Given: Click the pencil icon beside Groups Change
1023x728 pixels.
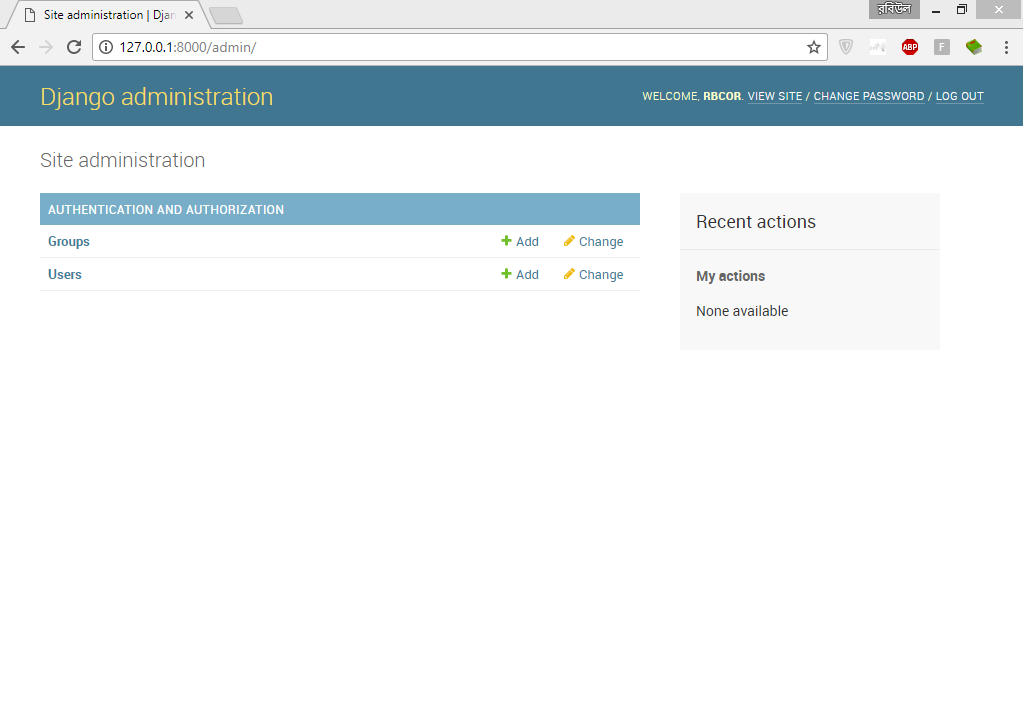Looking at the screenshot, I should pyautogui.click(x=569, y=241).
